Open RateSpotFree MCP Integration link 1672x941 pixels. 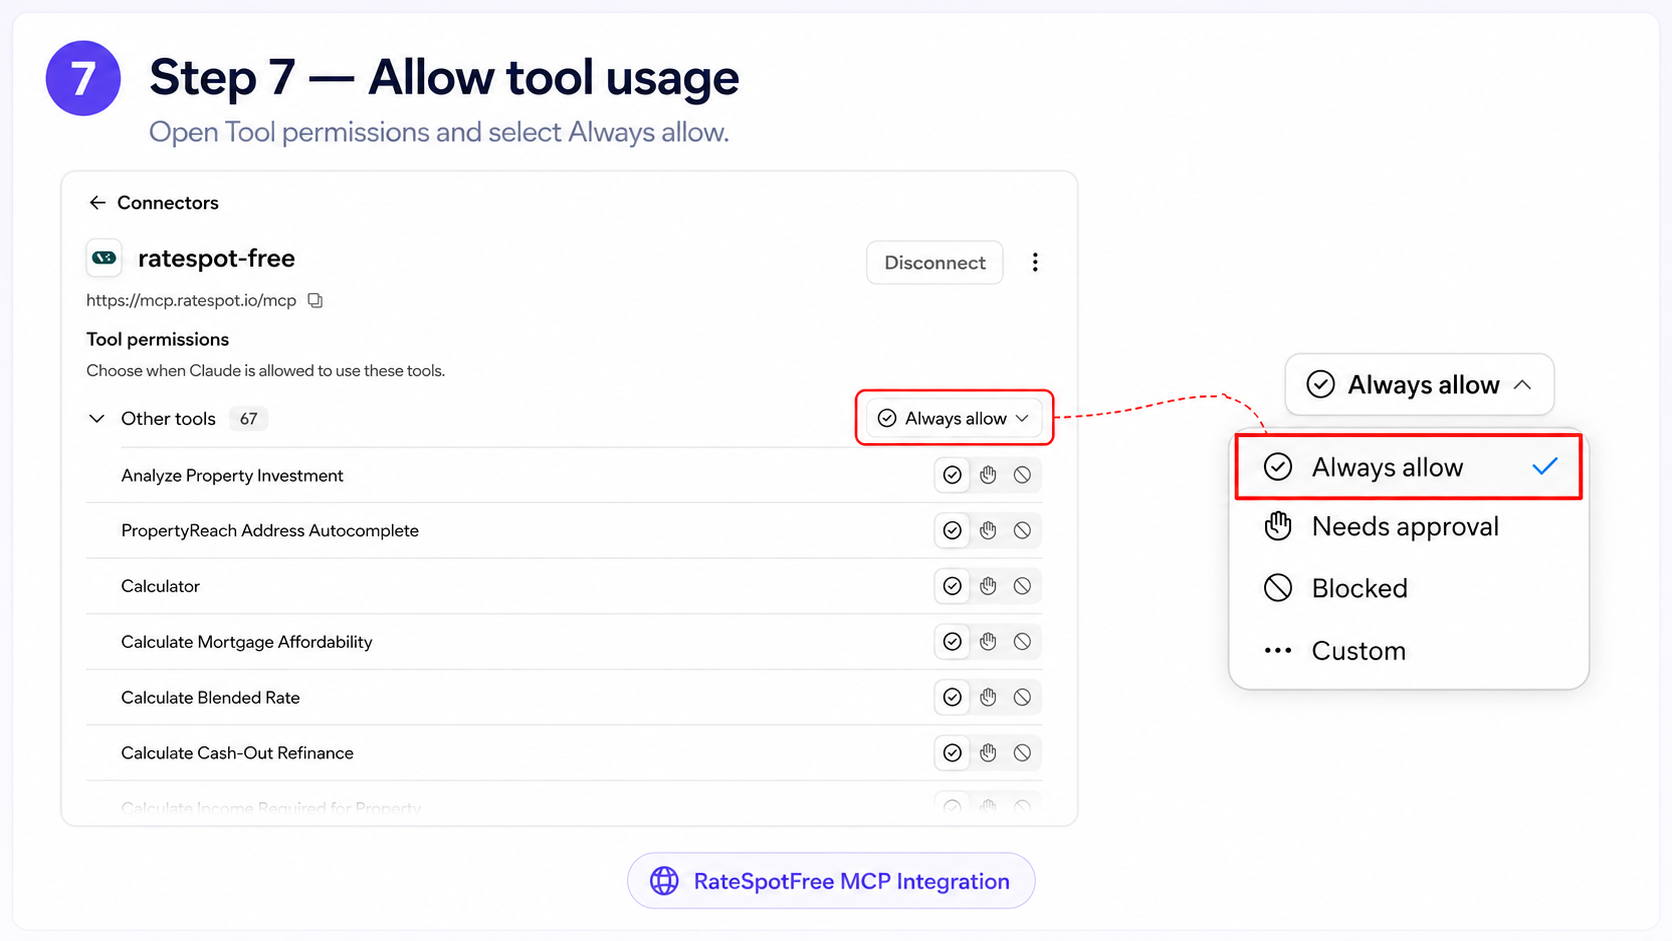(831, 881)
